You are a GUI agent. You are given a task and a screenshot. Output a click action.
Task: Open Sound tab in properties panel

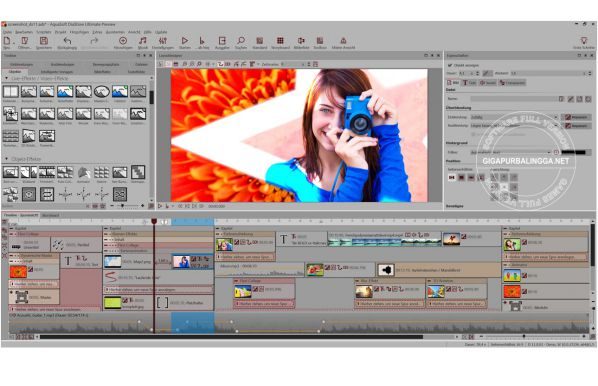click(x=488, y=83)
